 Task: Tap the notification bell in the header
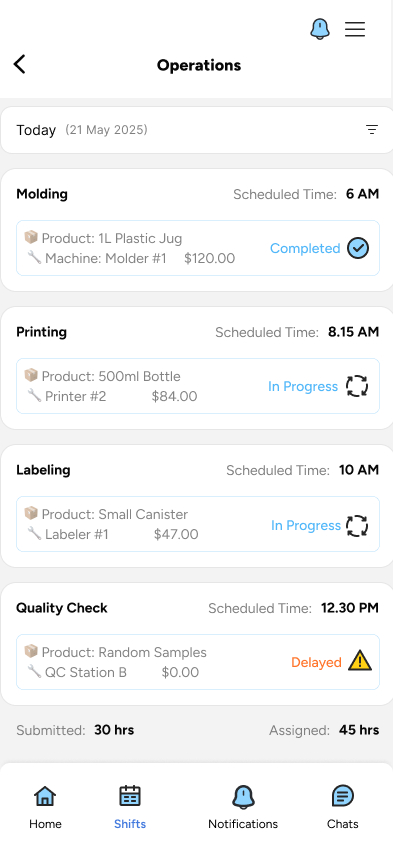(320, 29)
